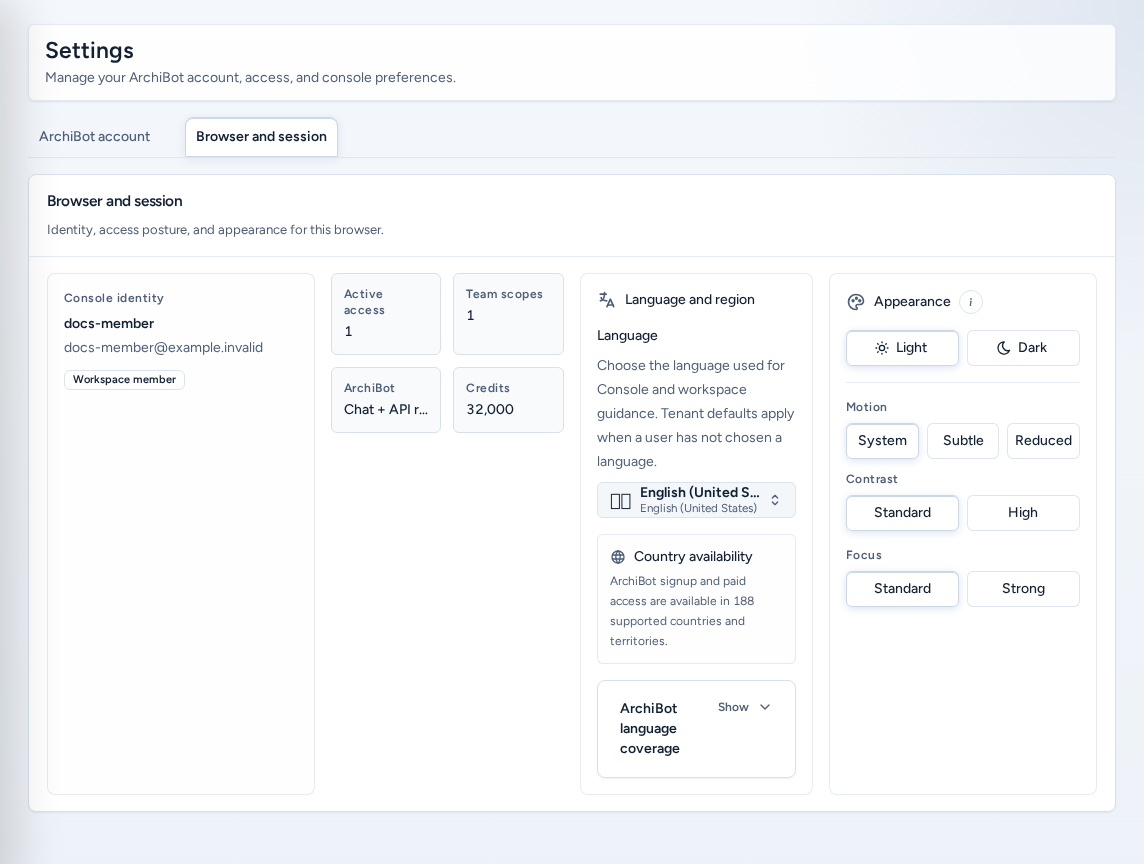The width and height of the screenshot is (1144, 864).
Task: Set Motion to System
Action: [x=882, y=441]
